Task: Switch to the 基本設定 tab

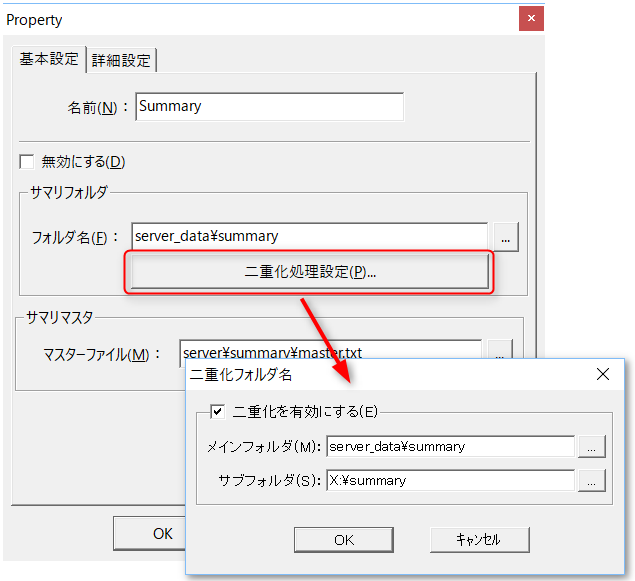Action: pos(49,59)
